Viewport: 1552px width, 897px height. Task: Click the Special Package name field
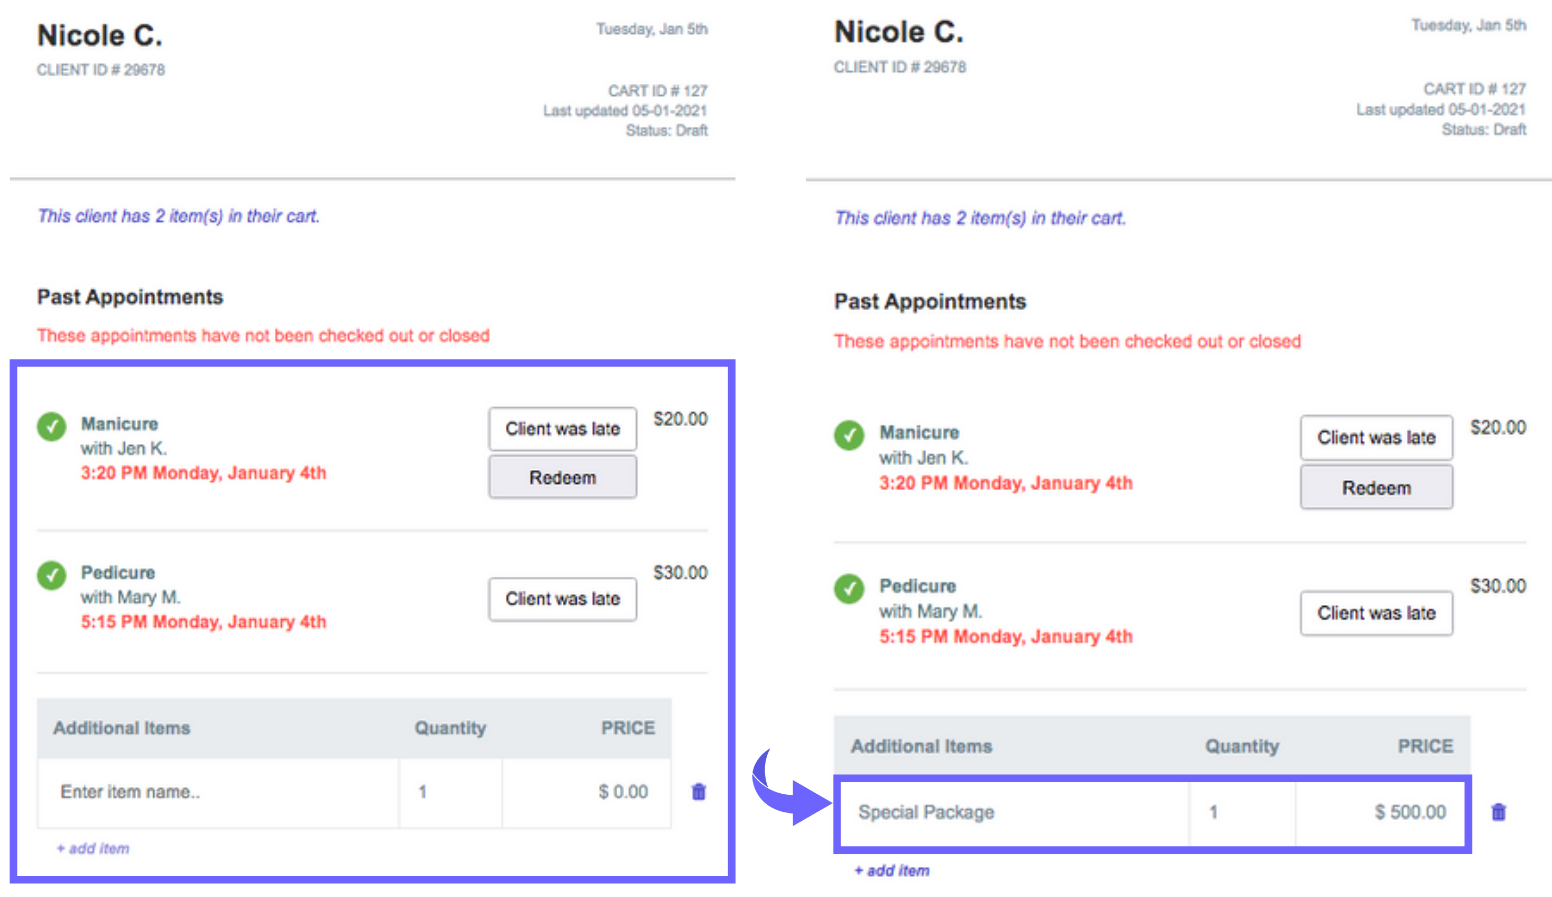click(1012, 812)
